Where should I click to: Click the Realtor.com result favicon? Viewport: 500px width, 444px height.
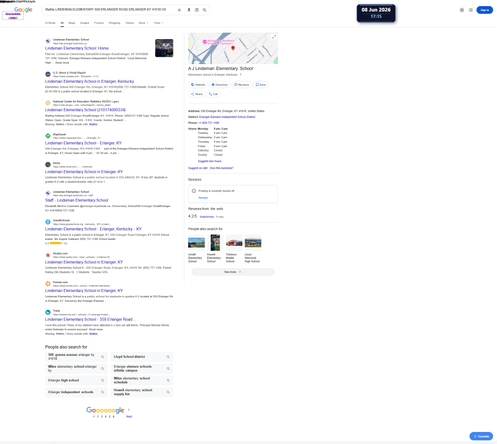48,255
